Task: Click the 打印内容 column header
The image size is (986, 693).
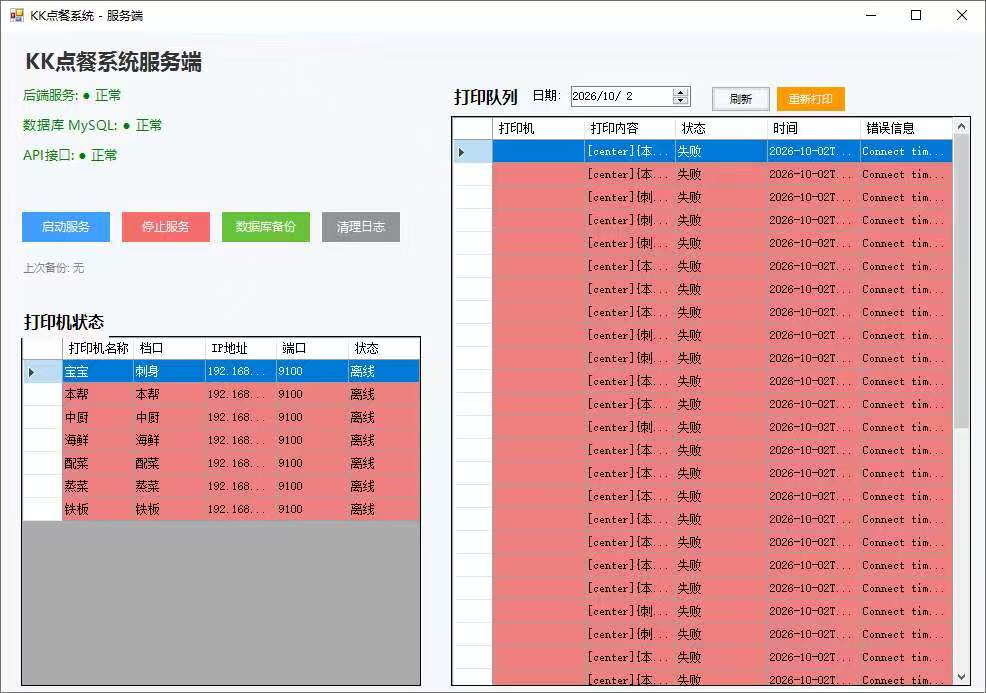Action: [630, 128]
